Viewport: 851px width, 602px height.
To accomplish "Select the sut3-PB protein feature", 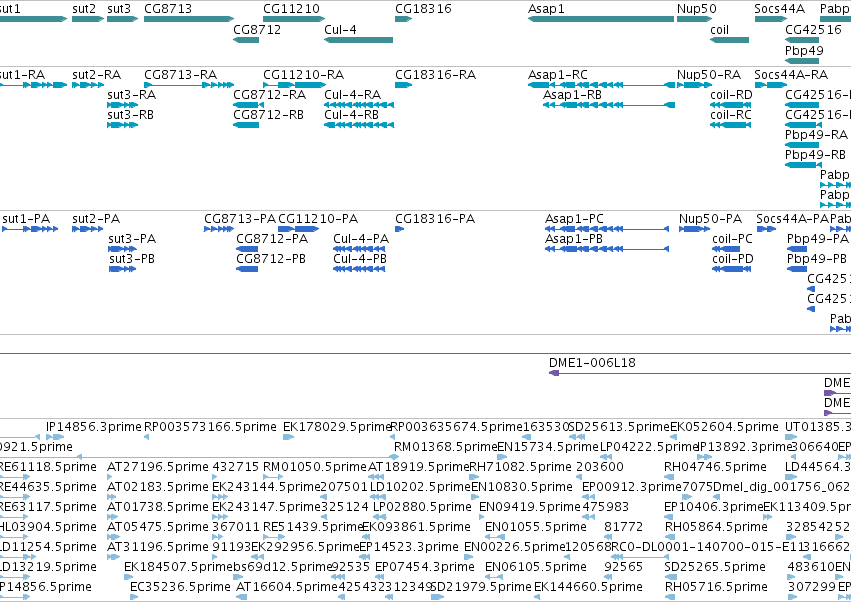I will click(x=122, y=269).
